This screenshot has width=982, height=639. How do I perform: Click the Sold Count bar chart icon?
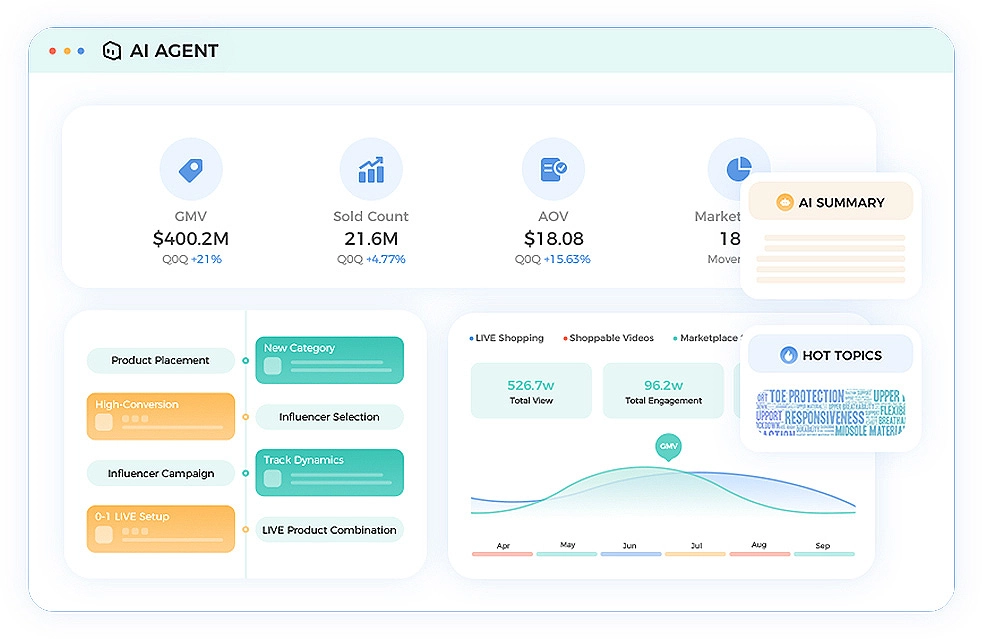tap(371, 169)
